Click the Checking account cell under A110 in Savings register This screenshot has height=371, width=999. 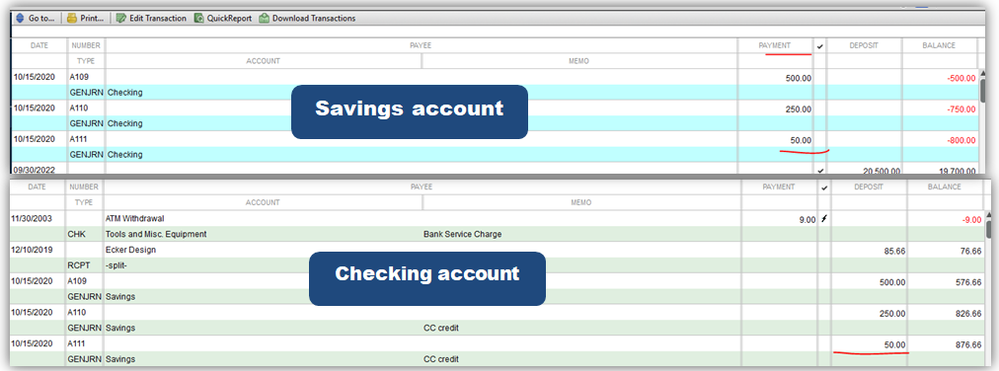125,123
